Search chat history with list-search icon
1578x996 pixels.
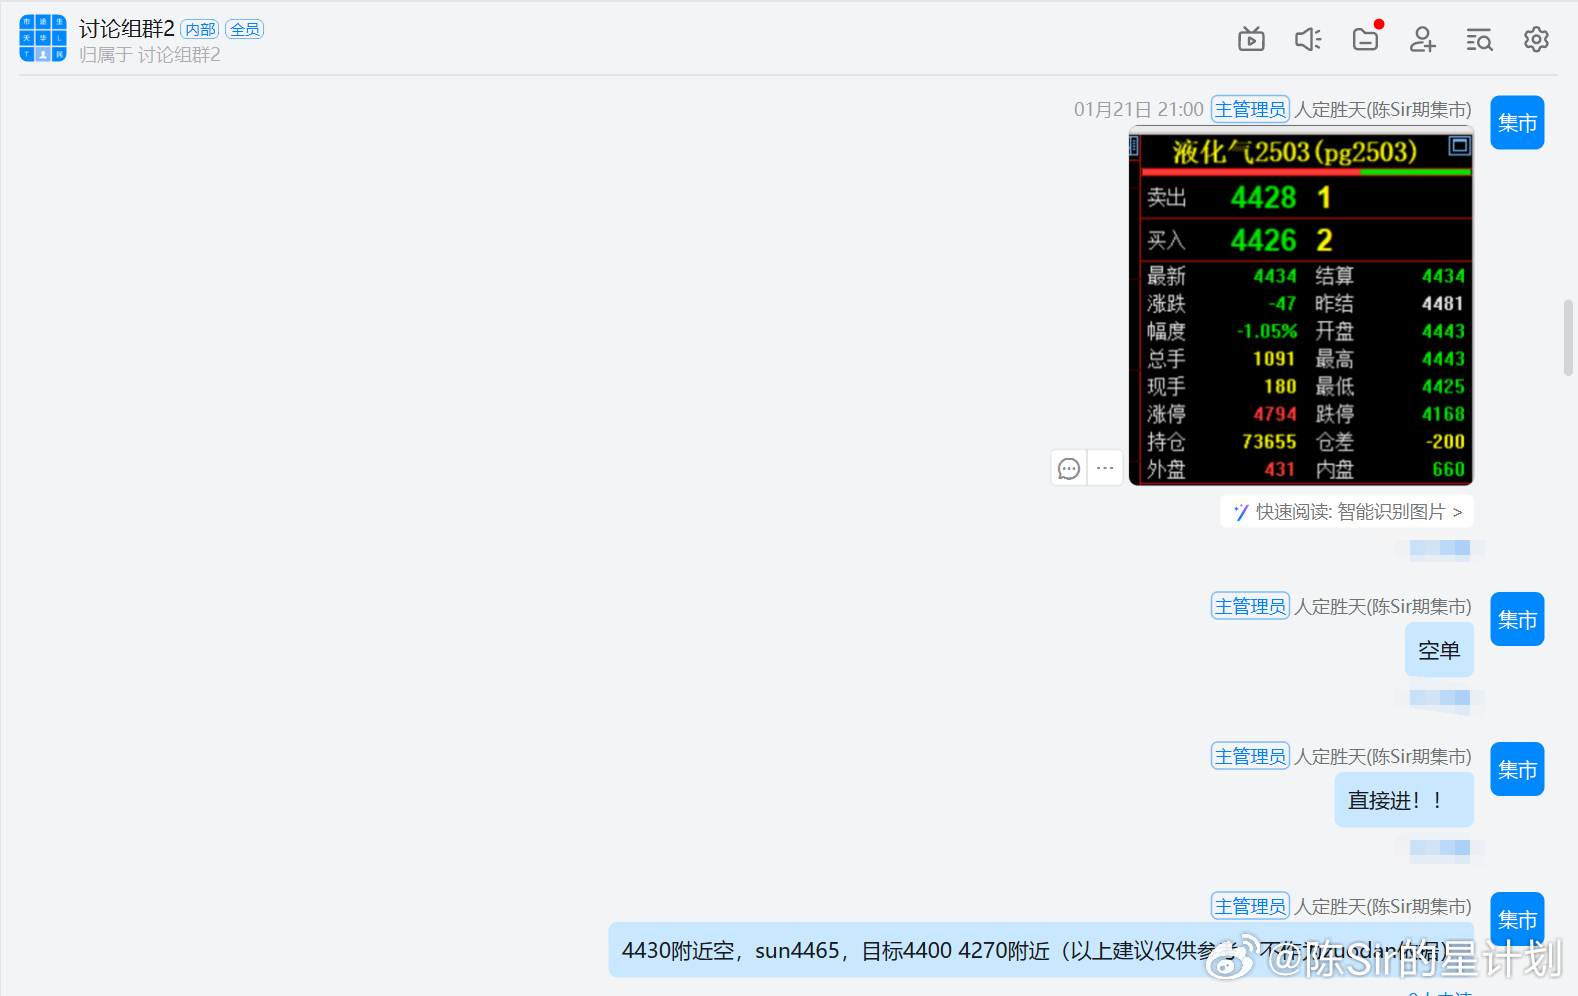(1479, 39)
